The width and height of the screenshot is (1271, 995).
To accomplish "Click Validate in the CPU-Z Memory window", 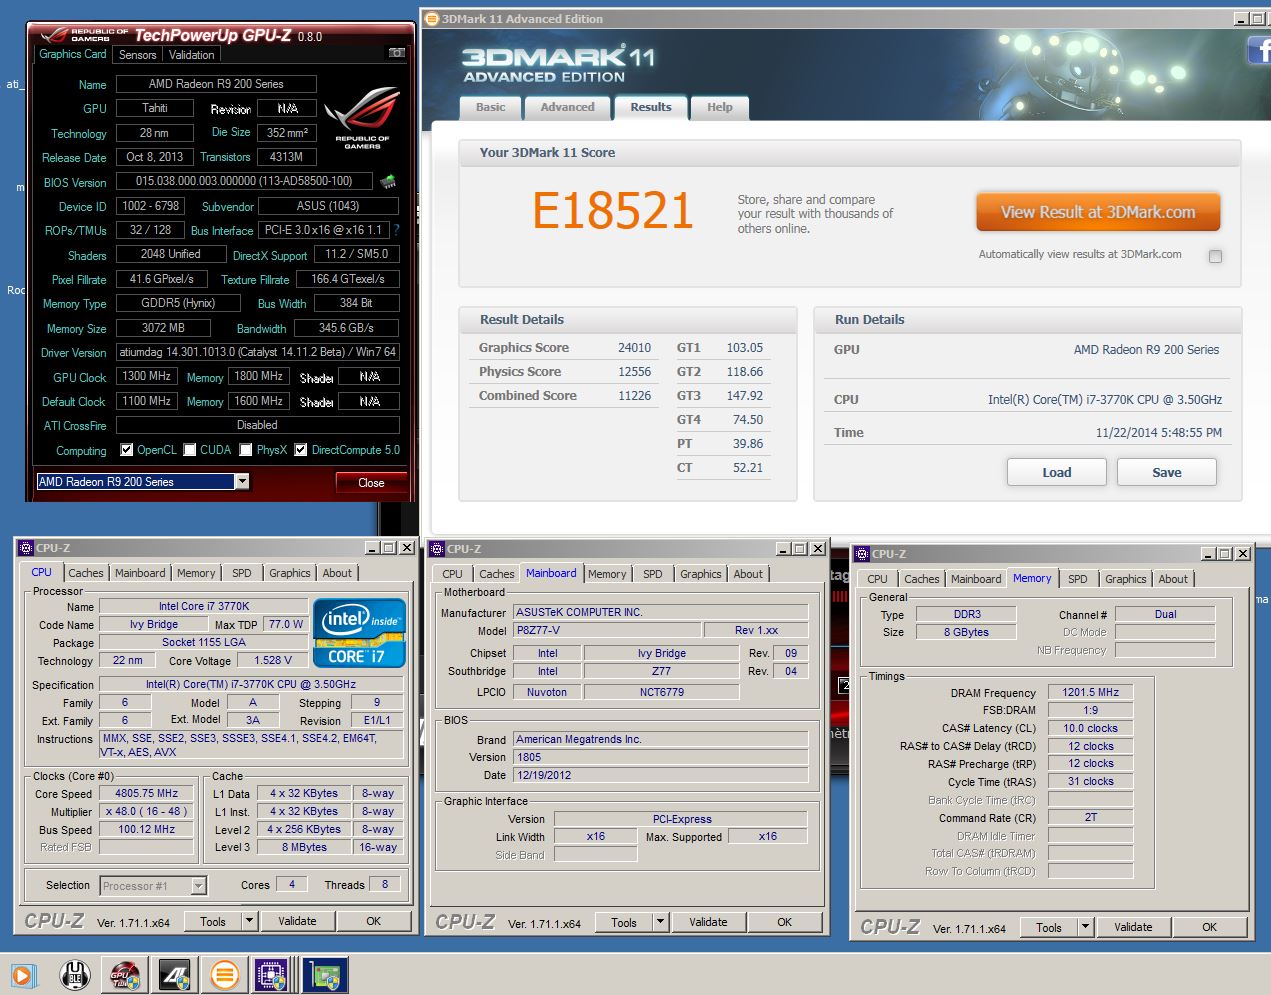I will coord(1133,927).
